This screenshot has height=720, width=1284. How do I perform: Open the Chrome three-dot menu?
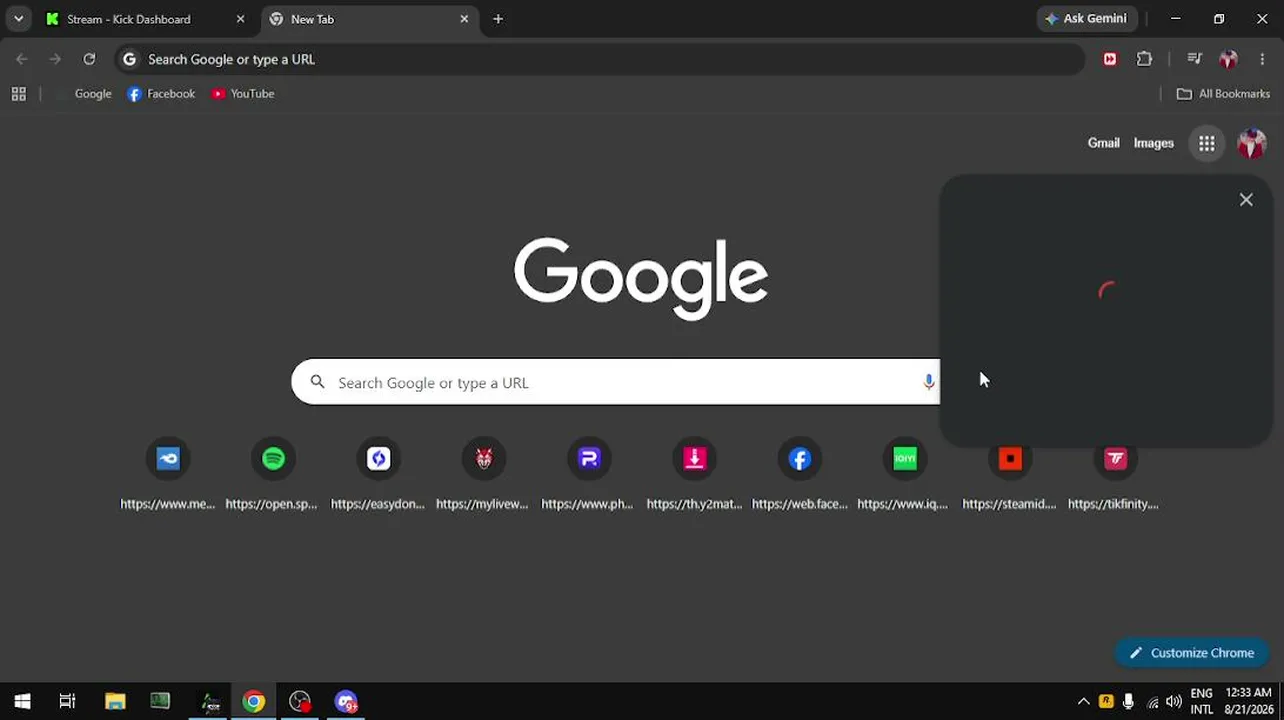coord(1262,59)
